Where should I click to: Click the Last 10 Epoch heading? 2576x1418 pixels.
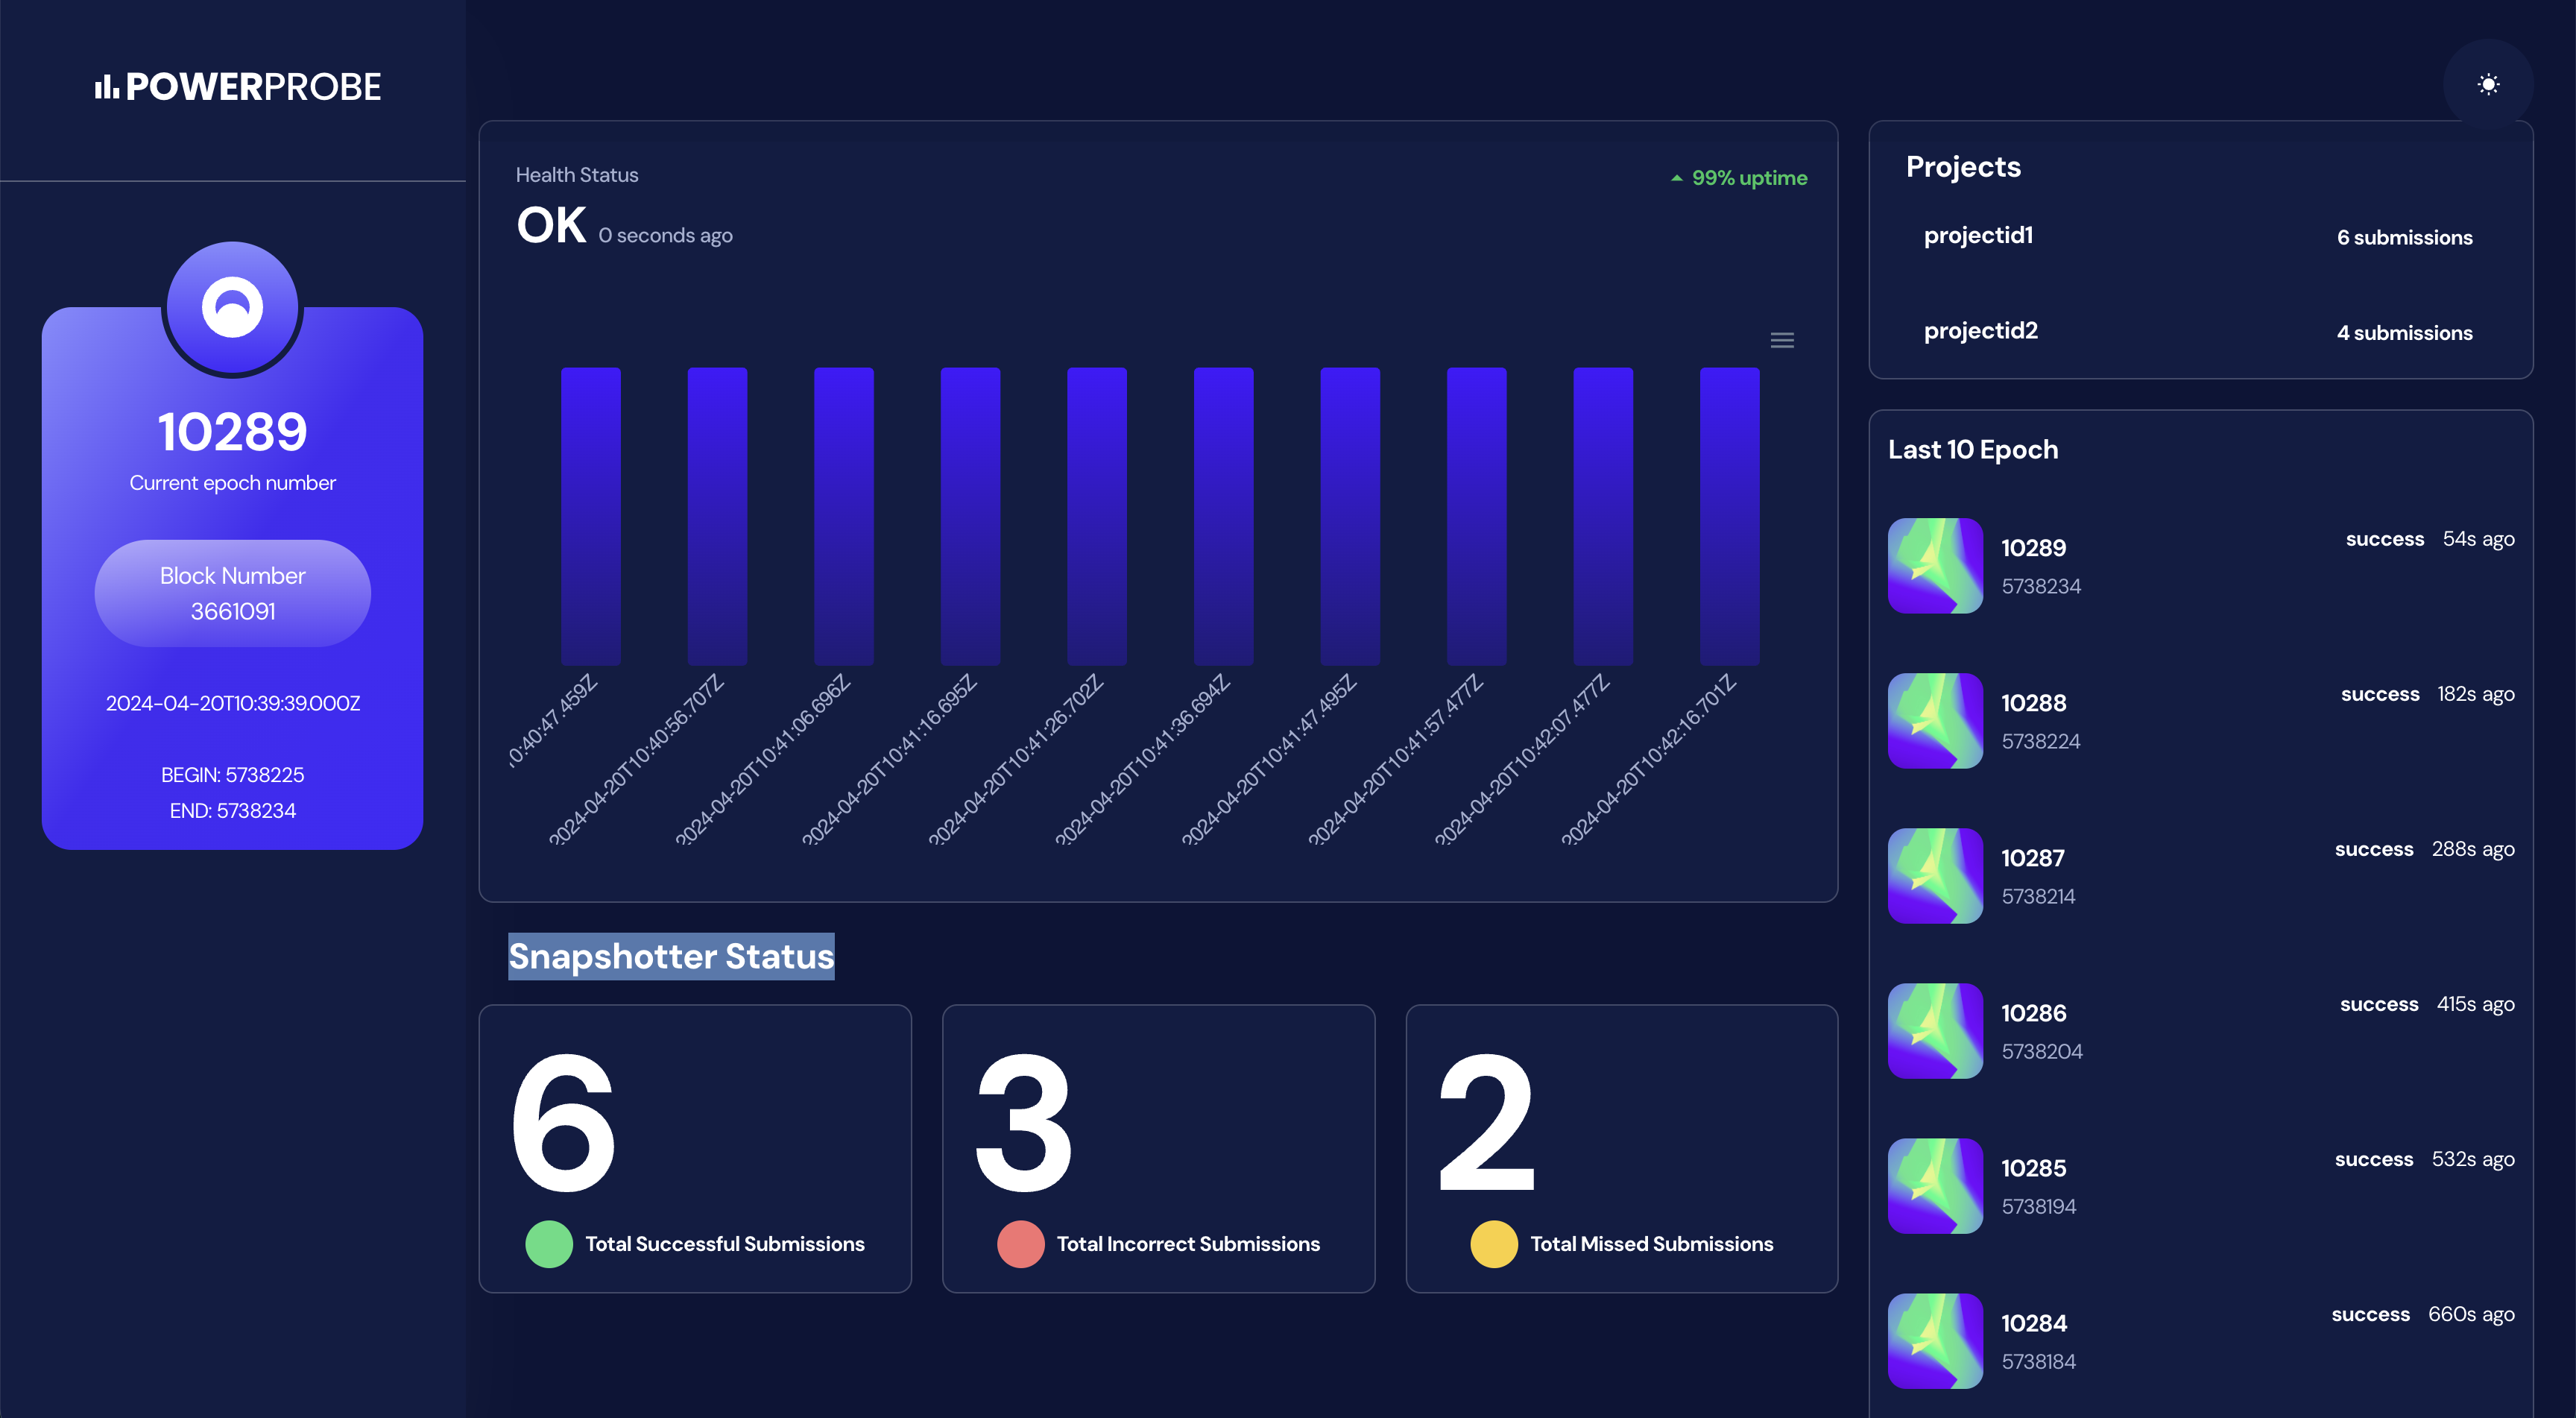pos(1972,450)
